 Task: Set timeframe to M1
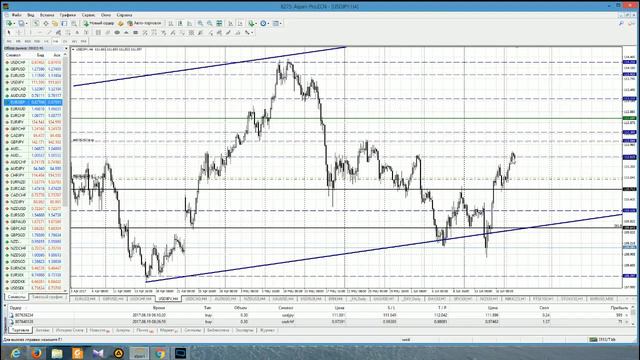click(9, 41)
